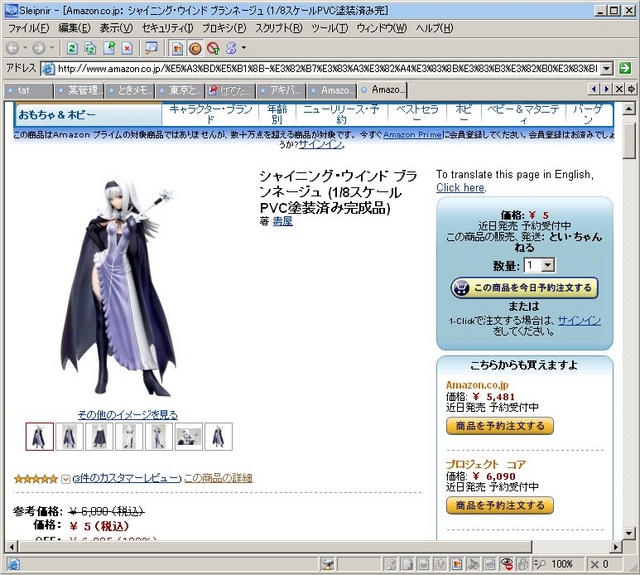This screenshot has height=575, width=640.
Task: Switch to the アキバ tab
Action: [x=281, y=91]
